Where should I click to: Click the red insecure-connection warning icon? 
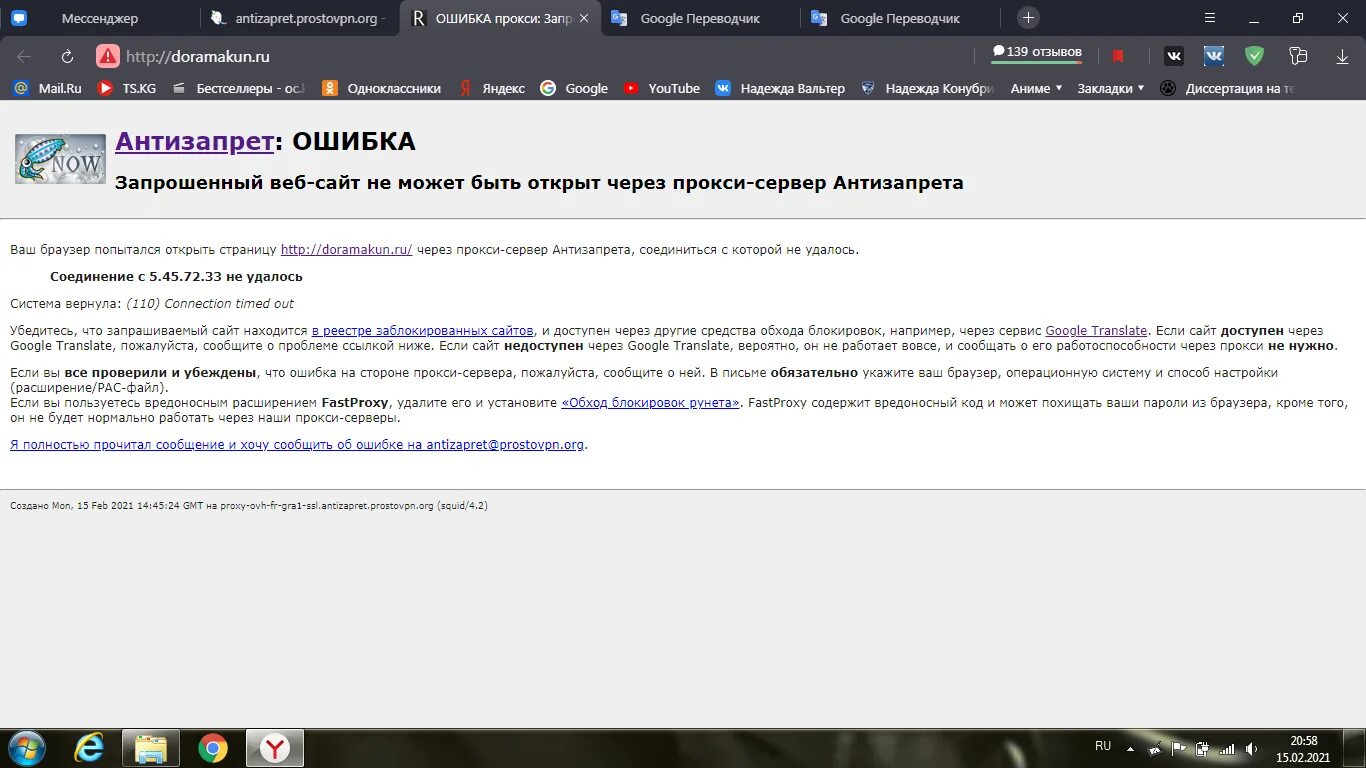(108, 57)
